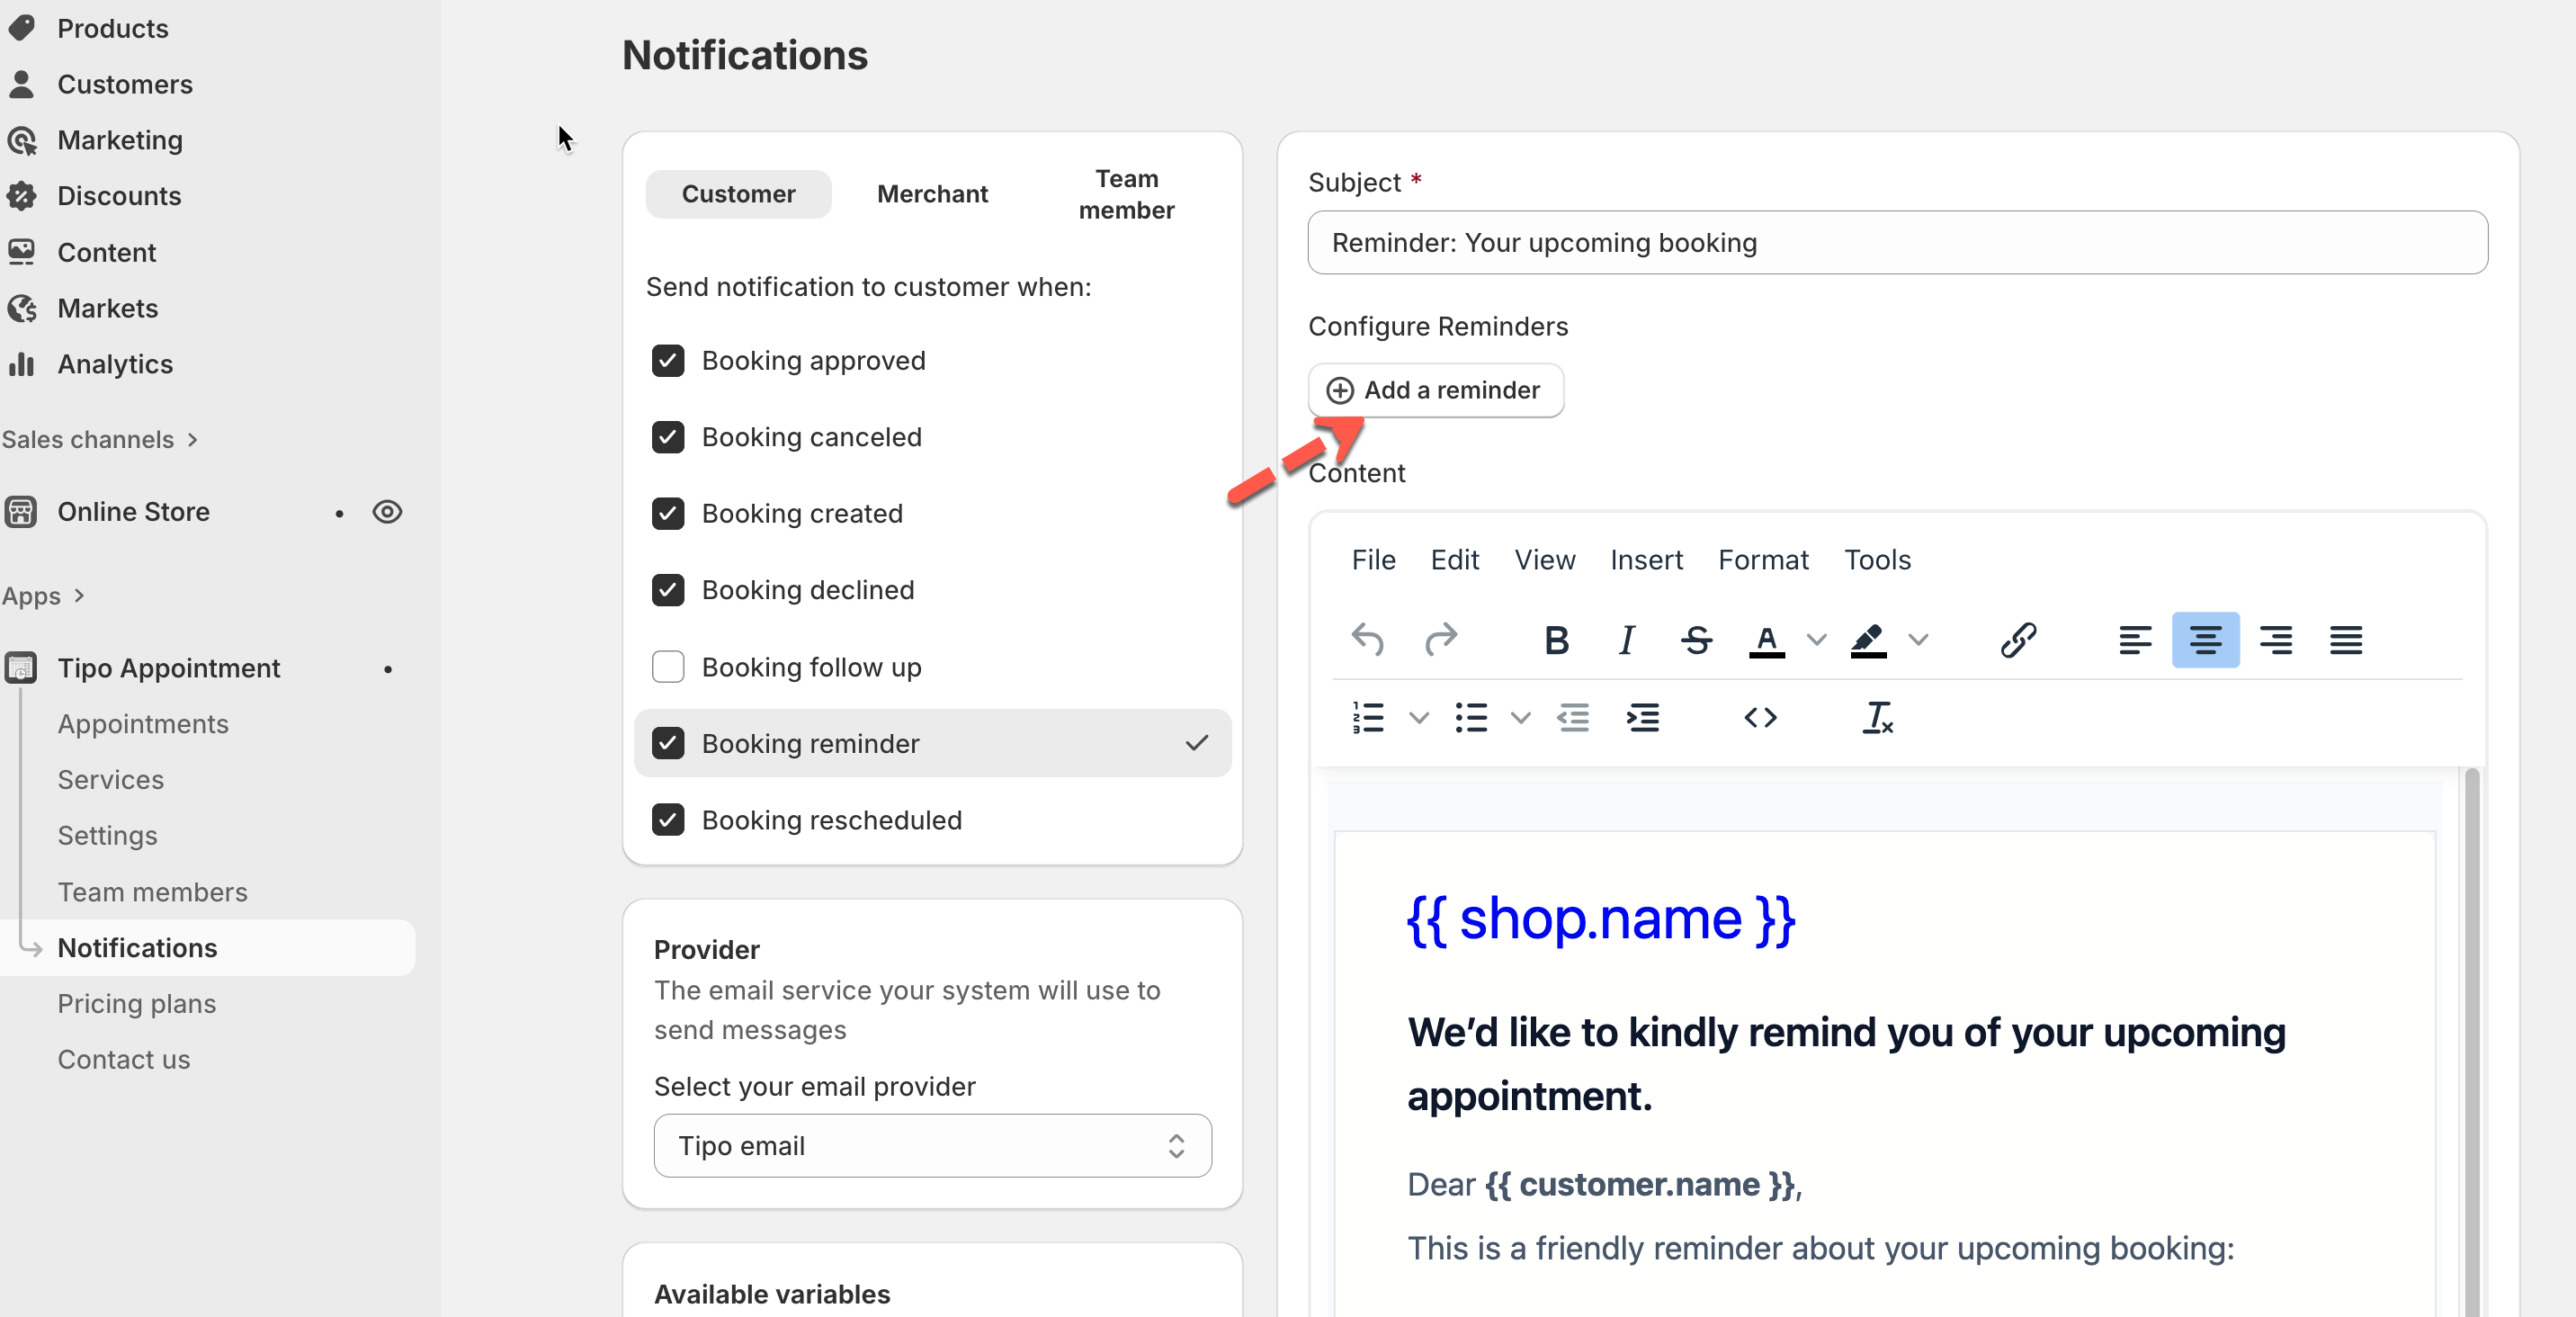Toggle the Booking rescheduled checkbox
Screen dimensions: 2576x1317
668,820
